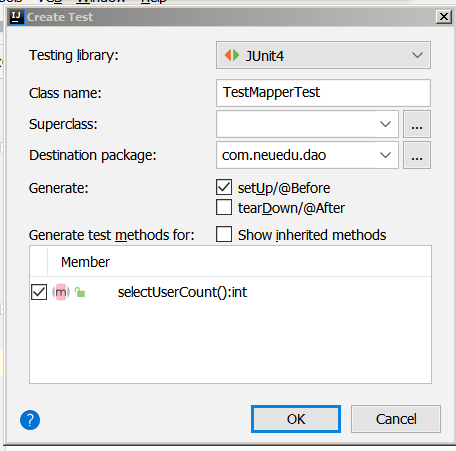Viewport: 456px width, 451px height.
Task: Click the green public lock icon
Action: pyautogui.click(x=80, y=292)
